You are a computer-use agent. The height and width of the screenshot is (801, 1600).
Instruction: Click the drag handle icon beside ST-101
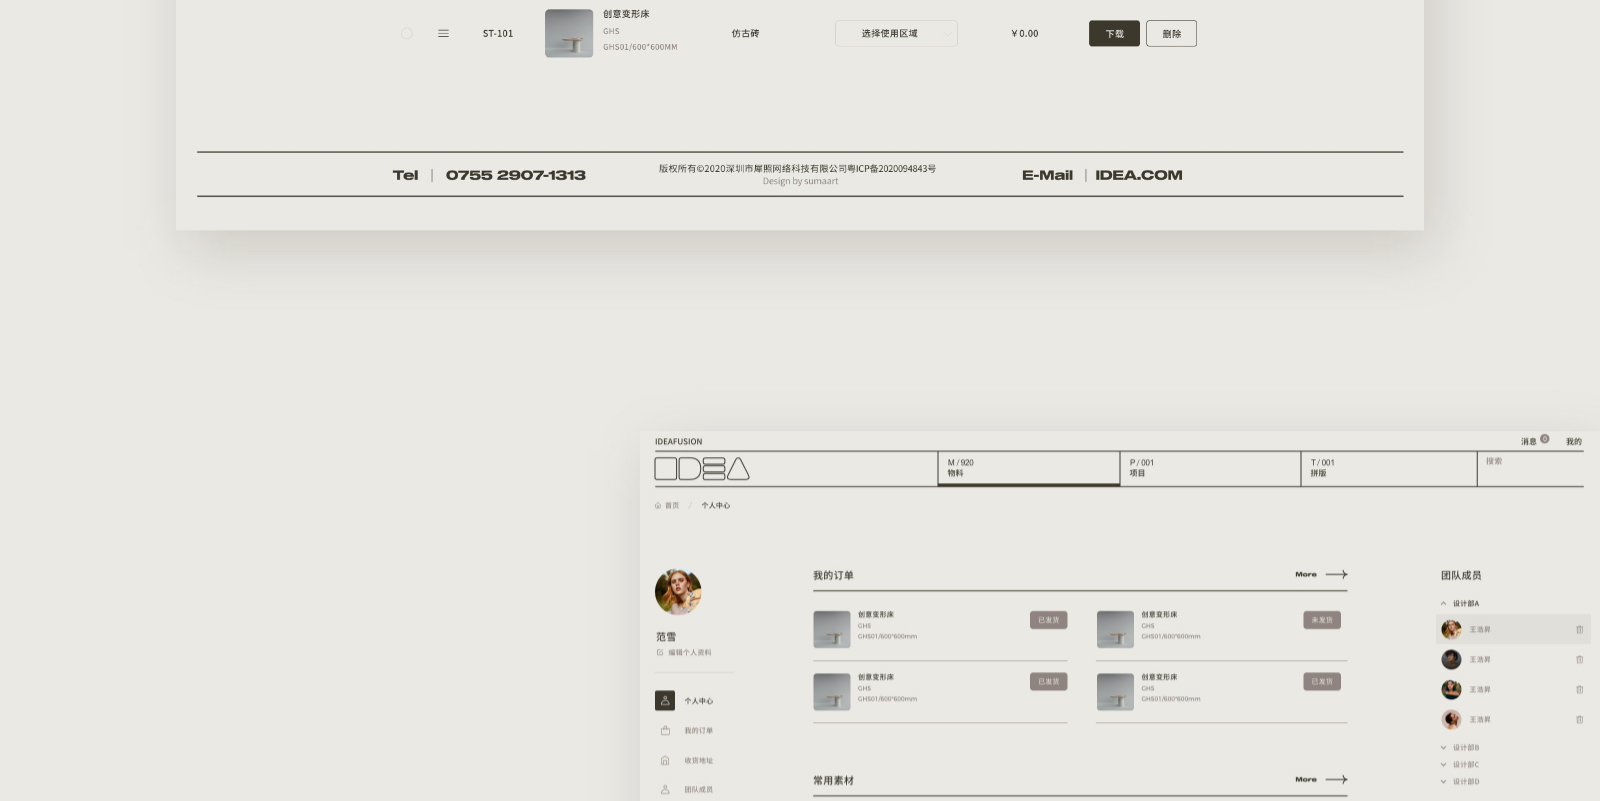click(443, 34)
